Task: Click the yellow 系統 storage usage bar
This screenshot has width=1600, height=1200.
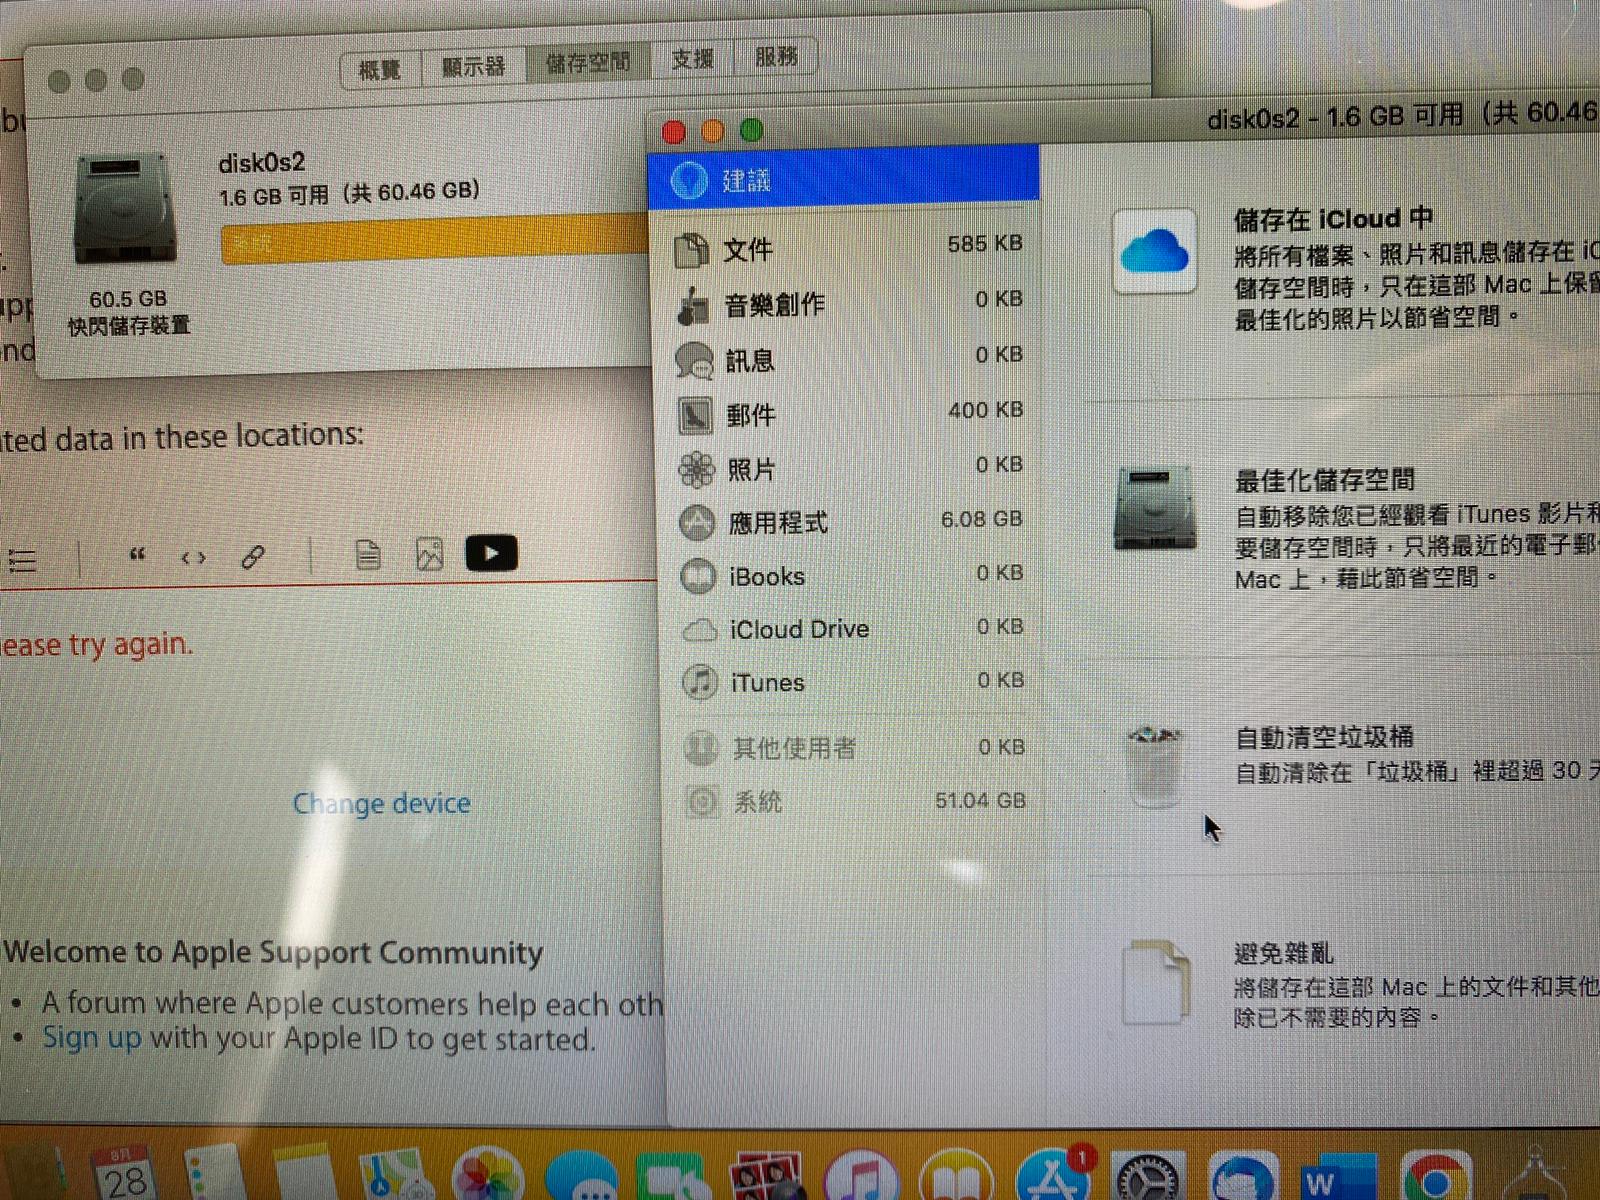Action: pyautogui.click(x=434, y=240)
